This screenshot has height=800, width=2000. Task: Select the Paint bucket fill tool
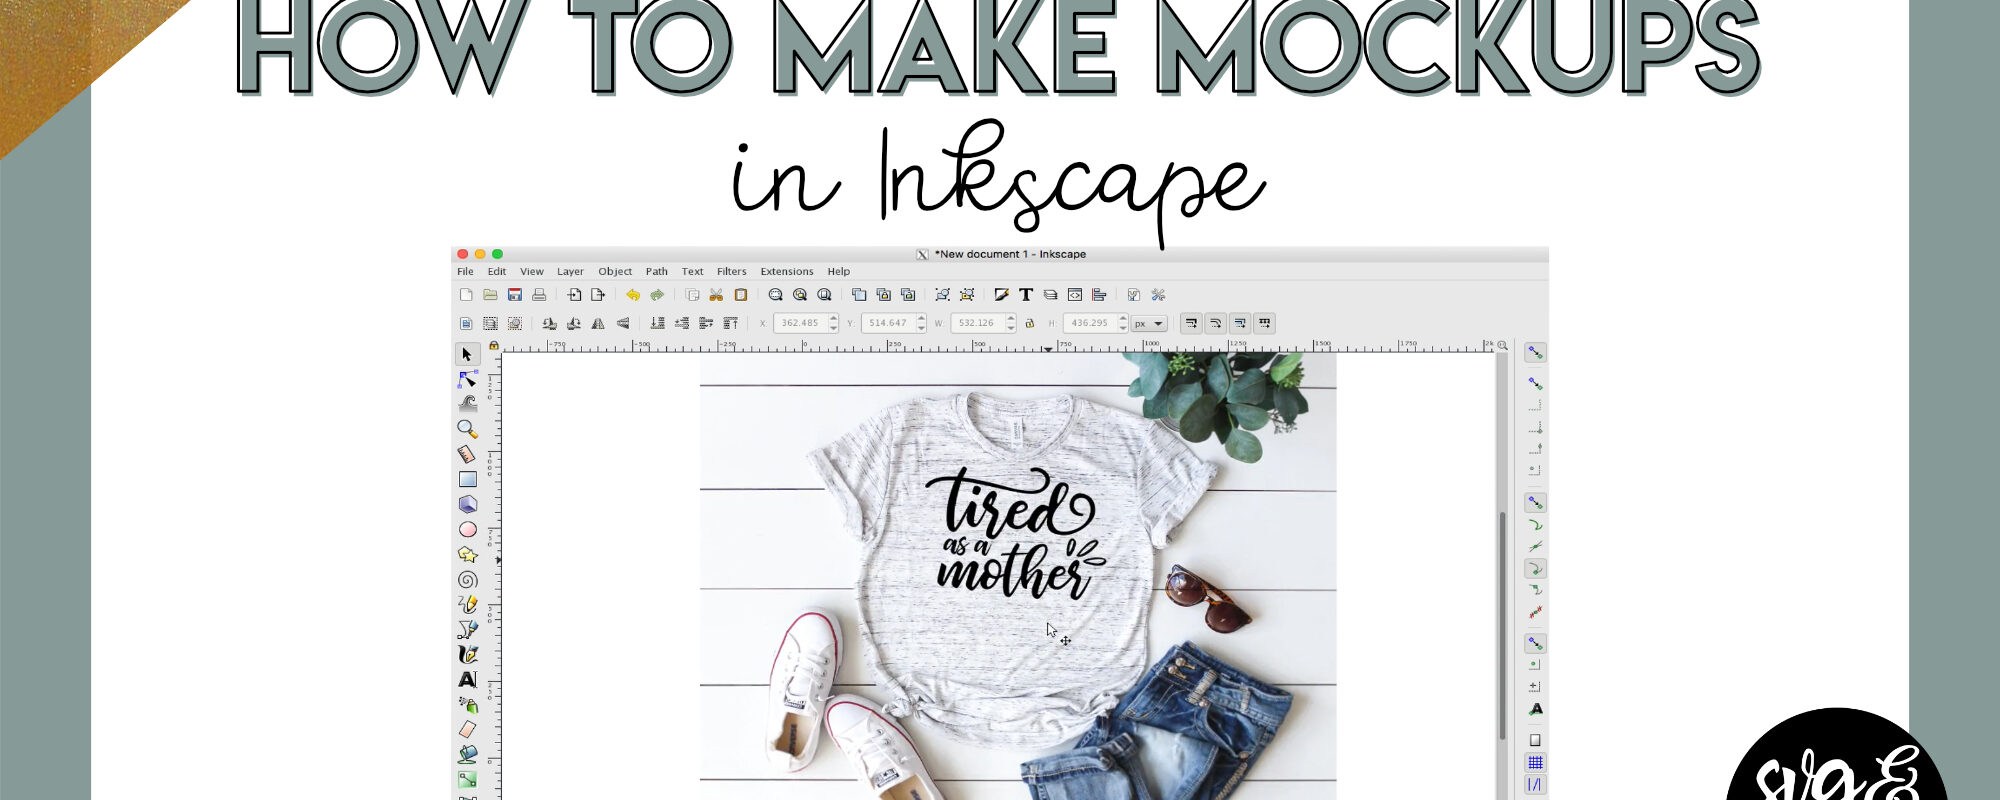click(467, 754)
